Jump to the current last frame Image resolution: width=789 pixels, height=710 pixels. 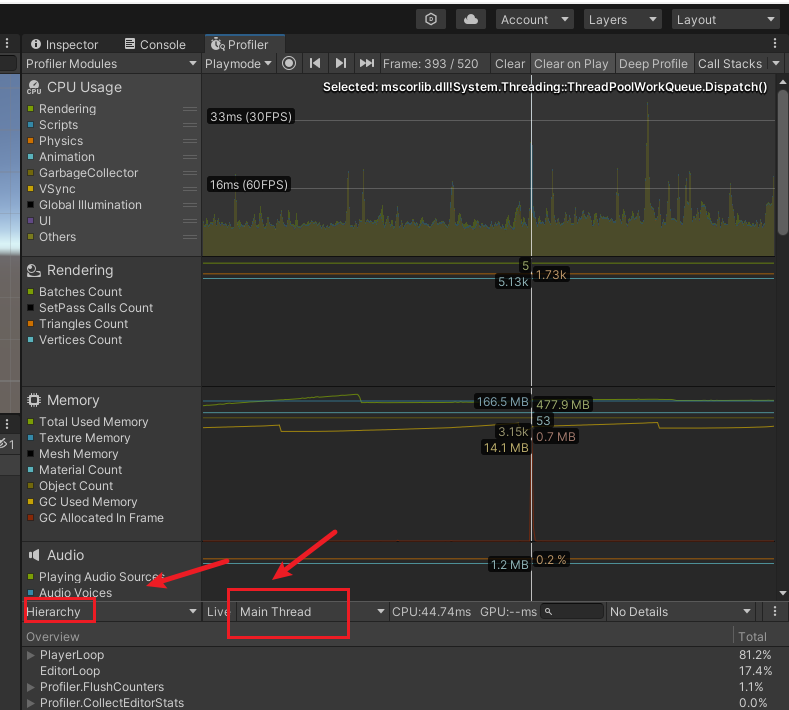[366, 63]
